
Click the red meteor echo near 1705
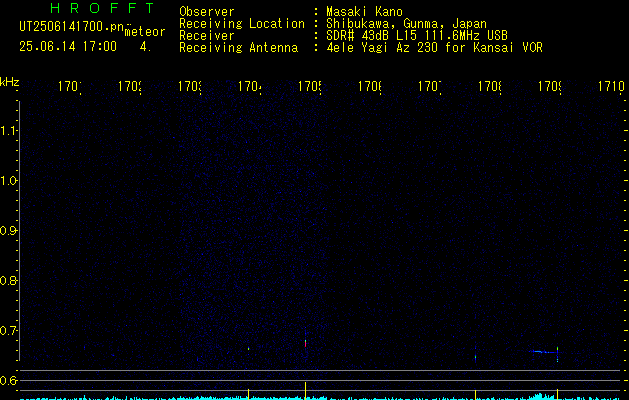[306, 344]
